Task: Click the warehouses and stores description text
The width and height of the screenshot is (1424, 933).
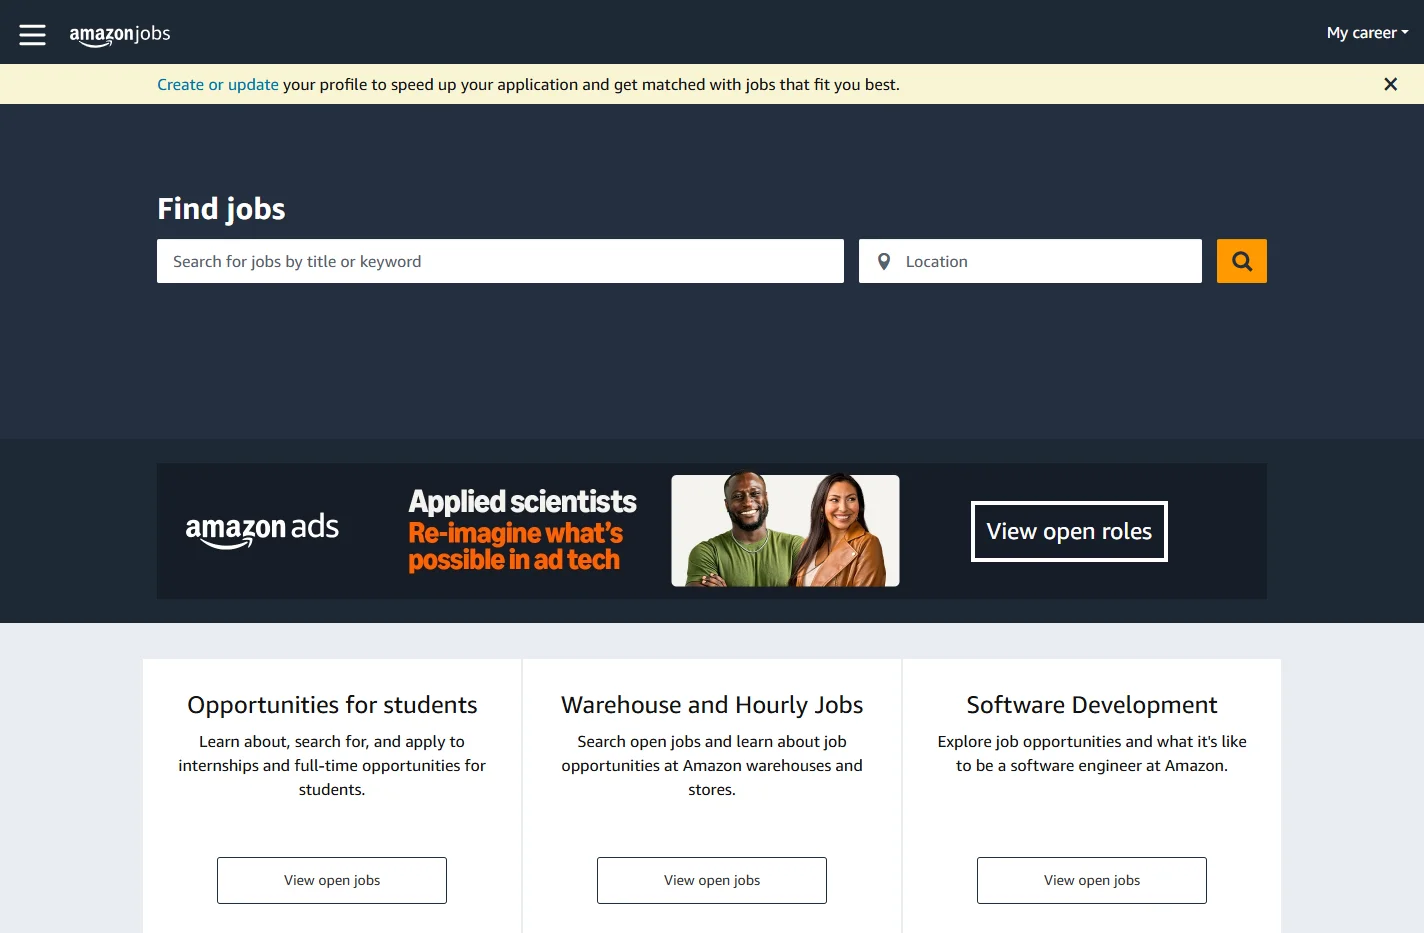Action: pos(712,765)
